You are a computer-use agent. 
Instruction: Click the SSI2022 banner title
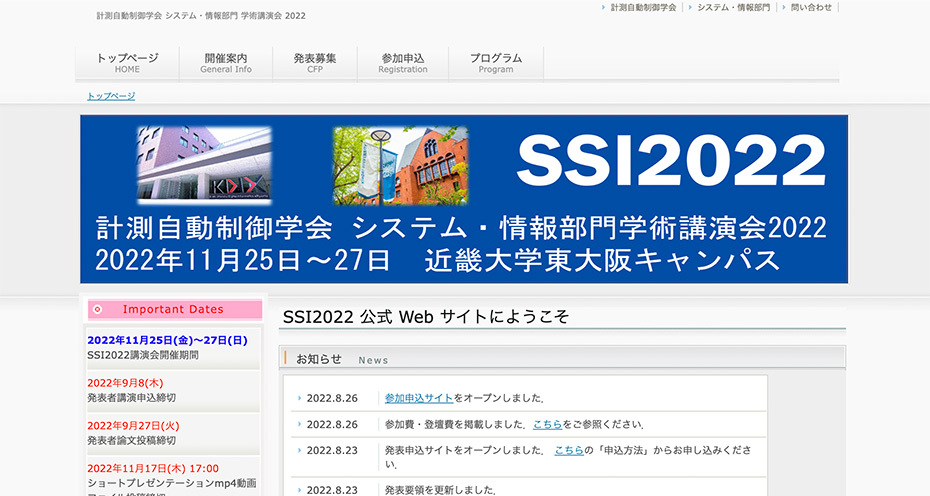coord(671,160)
